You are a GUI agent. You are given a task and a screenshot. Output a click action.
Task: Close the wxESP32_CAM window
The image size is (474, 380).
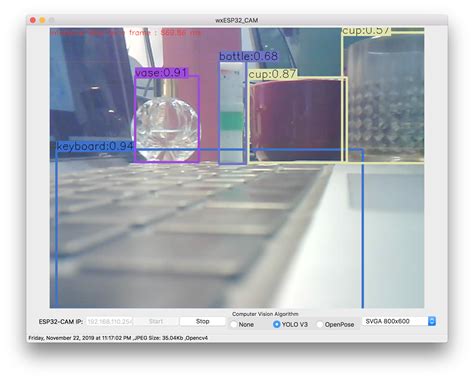(33, 20)
